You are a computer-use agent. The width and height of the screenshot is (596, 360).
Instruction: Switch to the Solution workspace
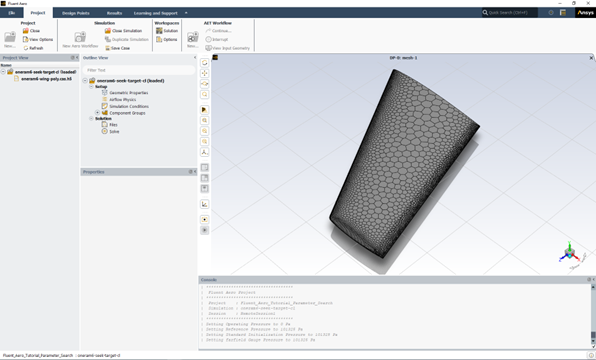167,31
